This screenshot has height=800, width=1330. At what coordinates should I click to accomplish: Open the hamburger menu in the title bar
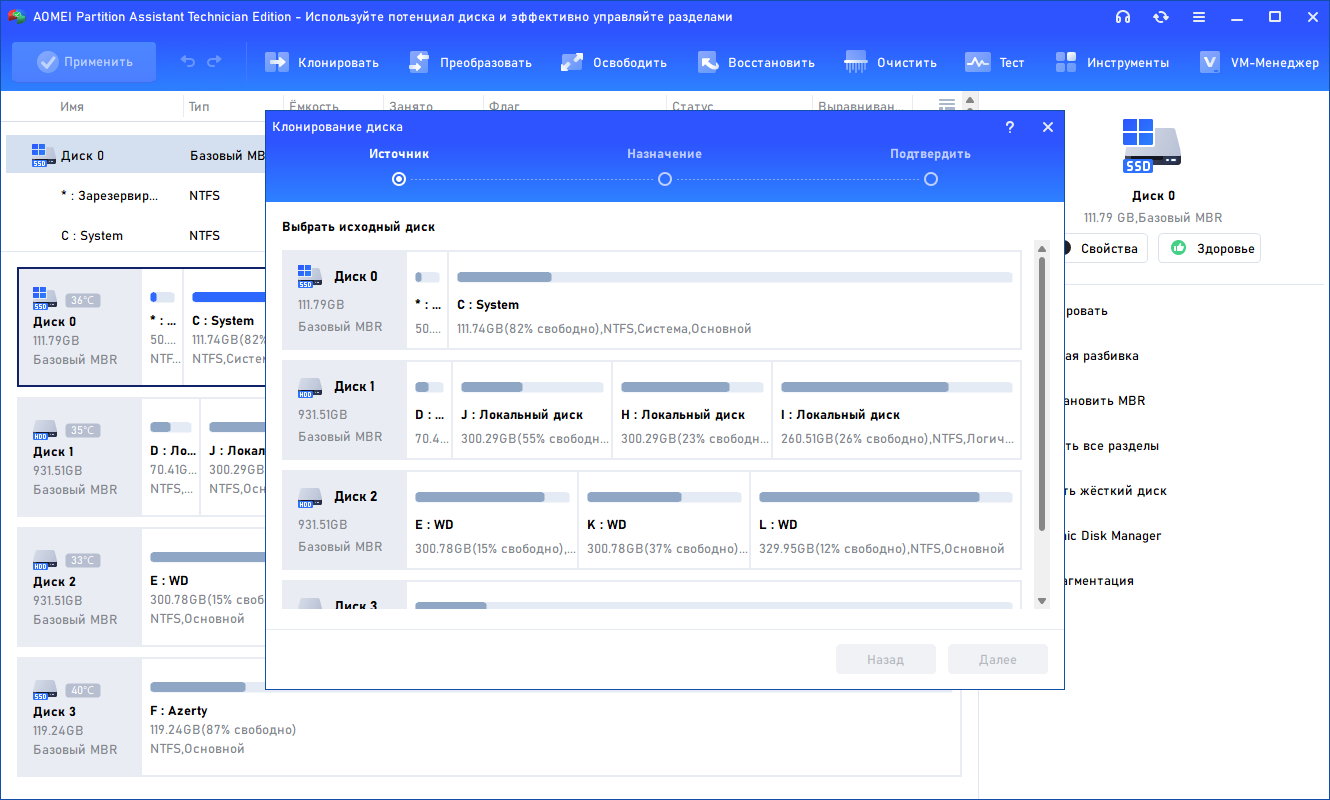1199,17
